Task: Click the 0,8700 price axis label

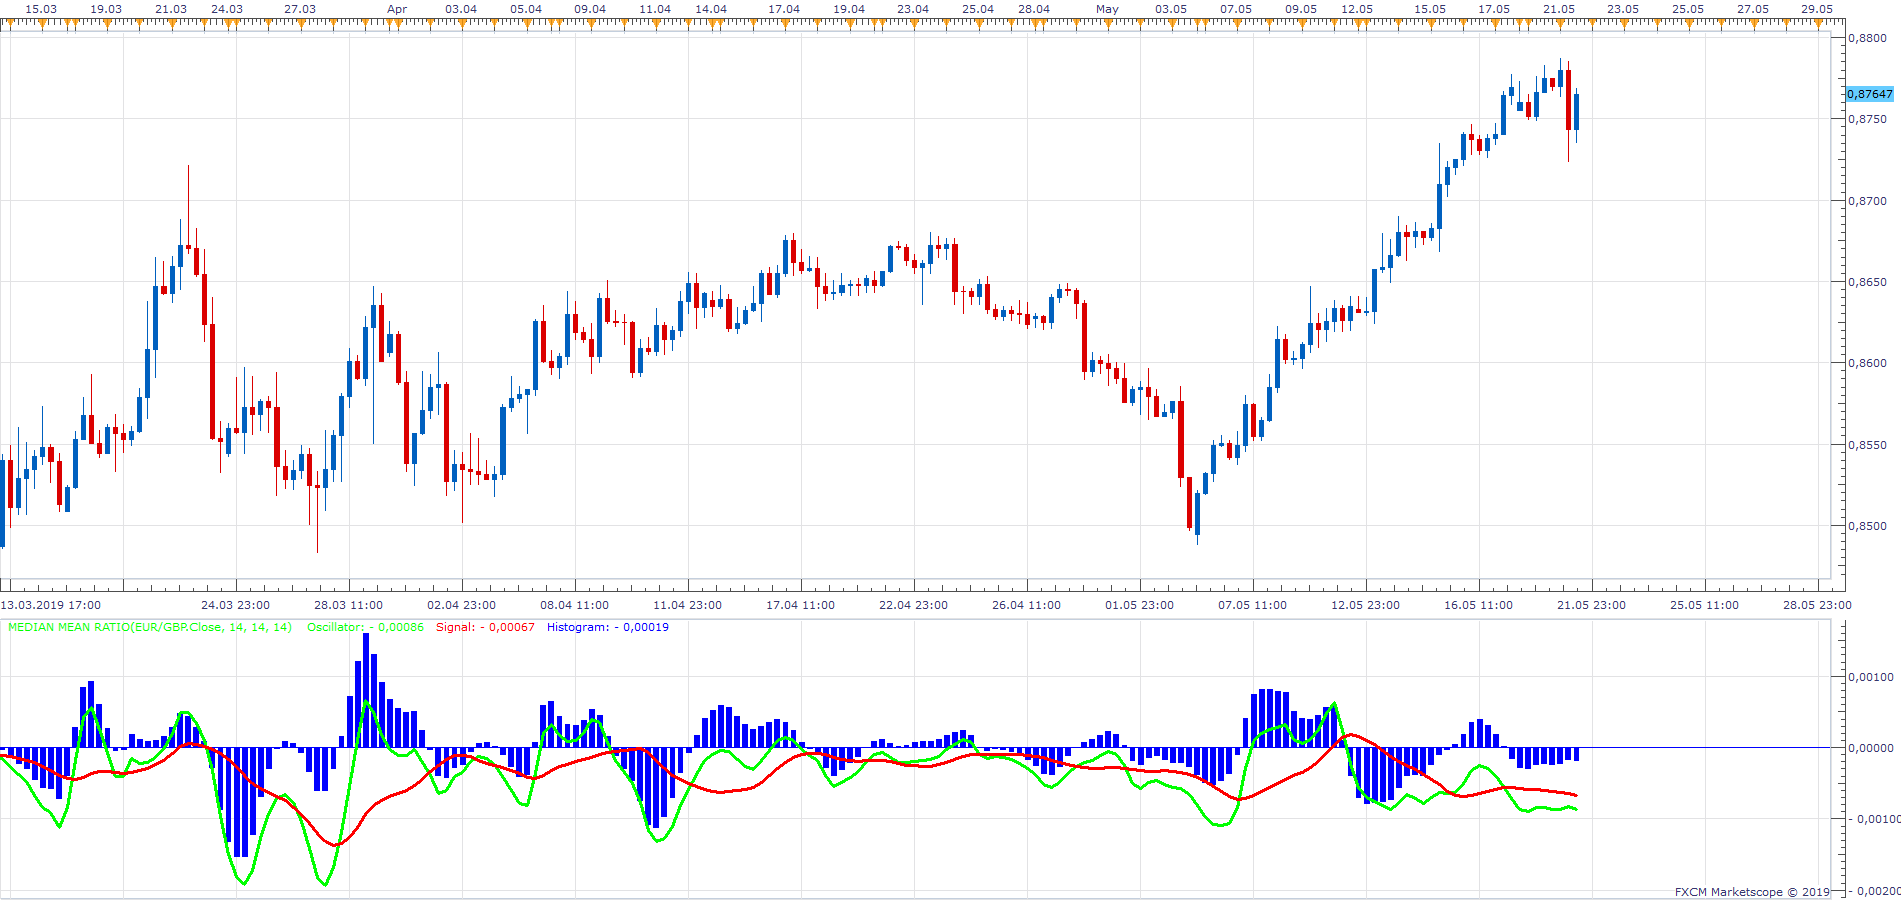Action: coord(1868,201)
